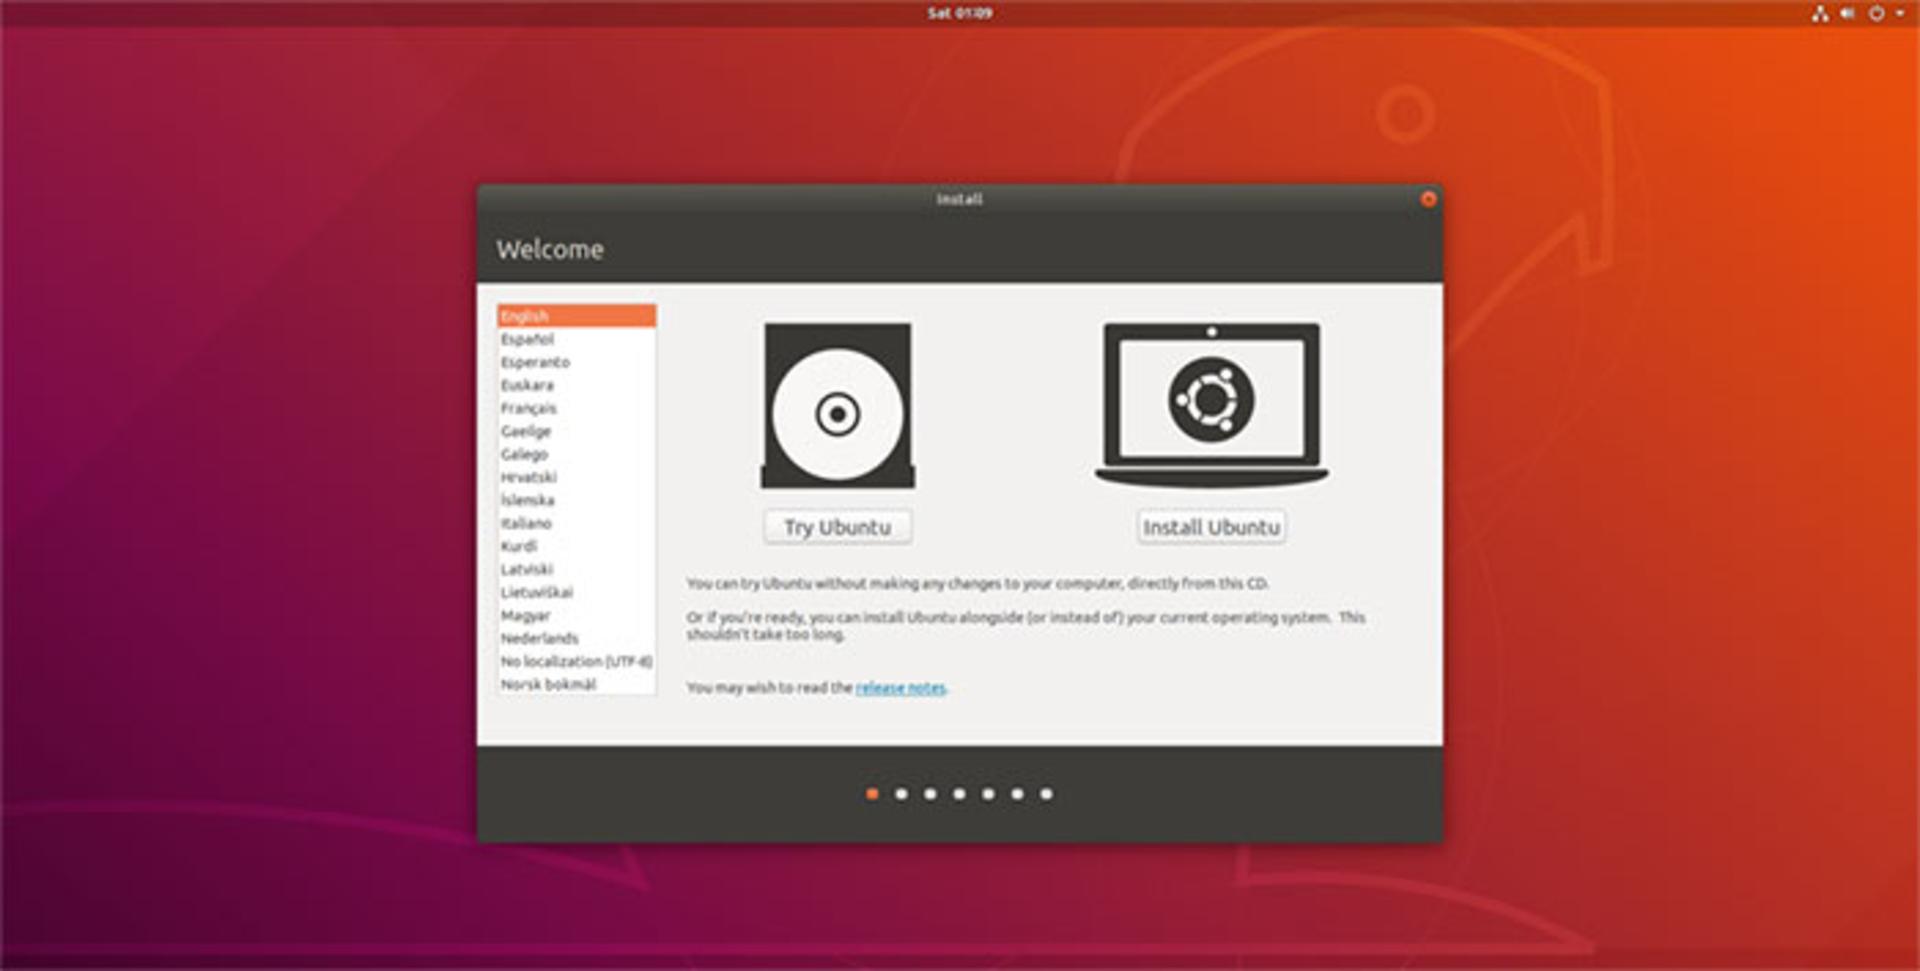1920x971 pixels.
Task: Open the clock showing Sat 01:09
Action: 960,13
